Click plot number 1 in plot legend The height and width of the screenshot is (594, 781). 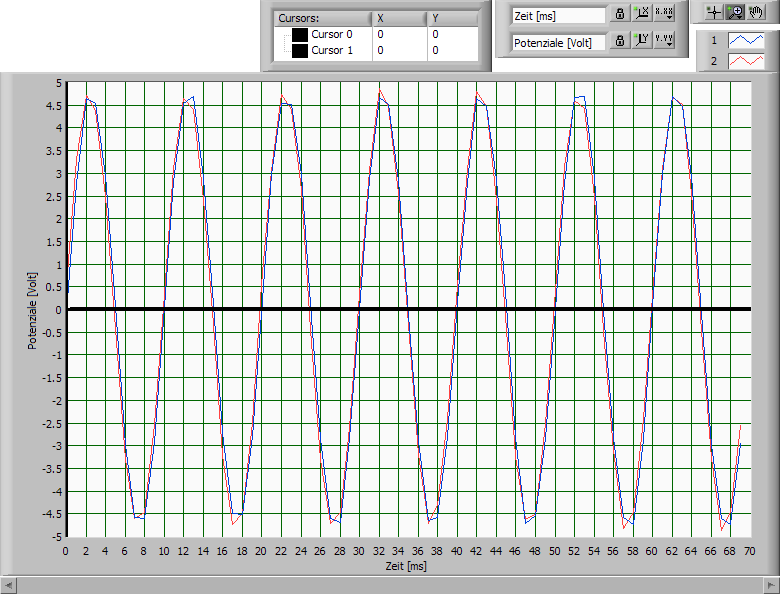click(x=714, y=40)
